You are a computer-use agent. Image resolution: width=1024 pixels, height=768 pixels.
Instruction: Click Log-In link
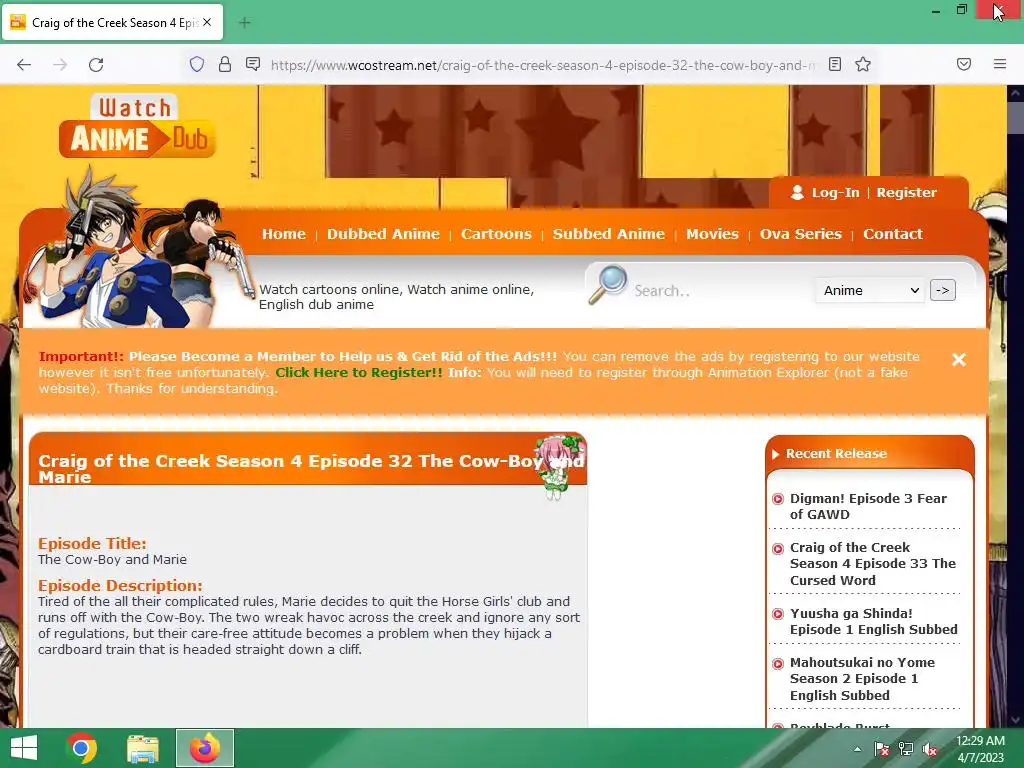pyautogui.click(x=835, y=193)
